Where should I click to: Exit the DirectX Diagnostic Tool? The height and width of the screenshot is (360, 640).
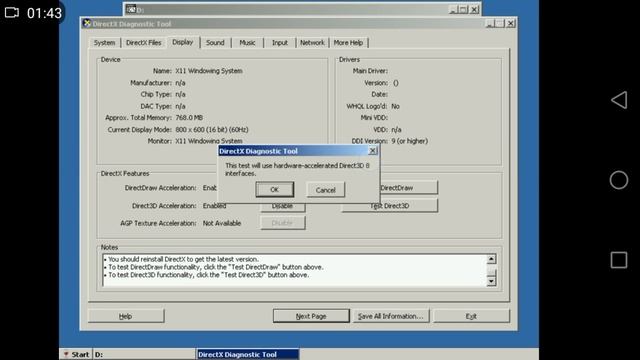pyautogui.click(x=471, y=316)
